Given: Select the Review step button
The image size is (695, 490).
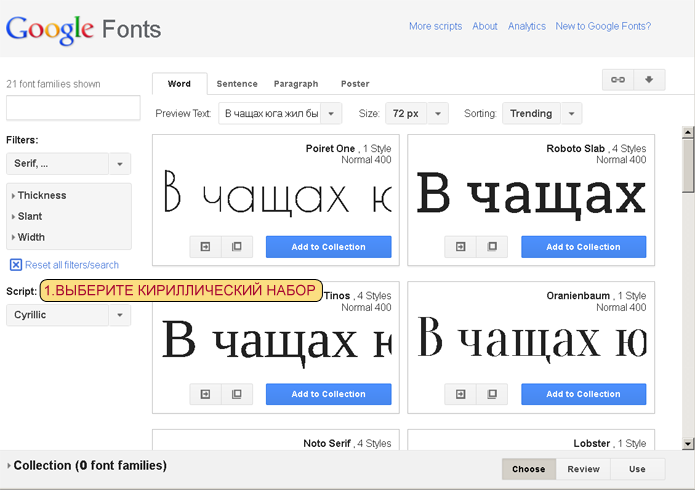Looking at the screenshot, I should pos(583,469).
